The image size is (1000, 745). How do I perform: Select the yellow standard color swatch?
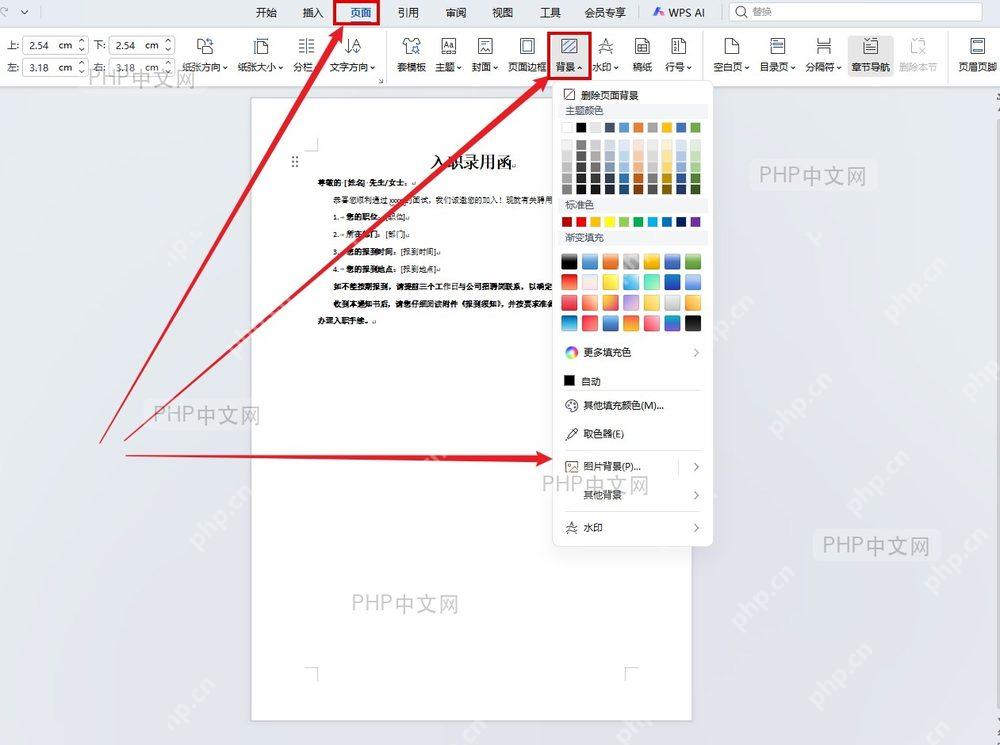point(610,221)
